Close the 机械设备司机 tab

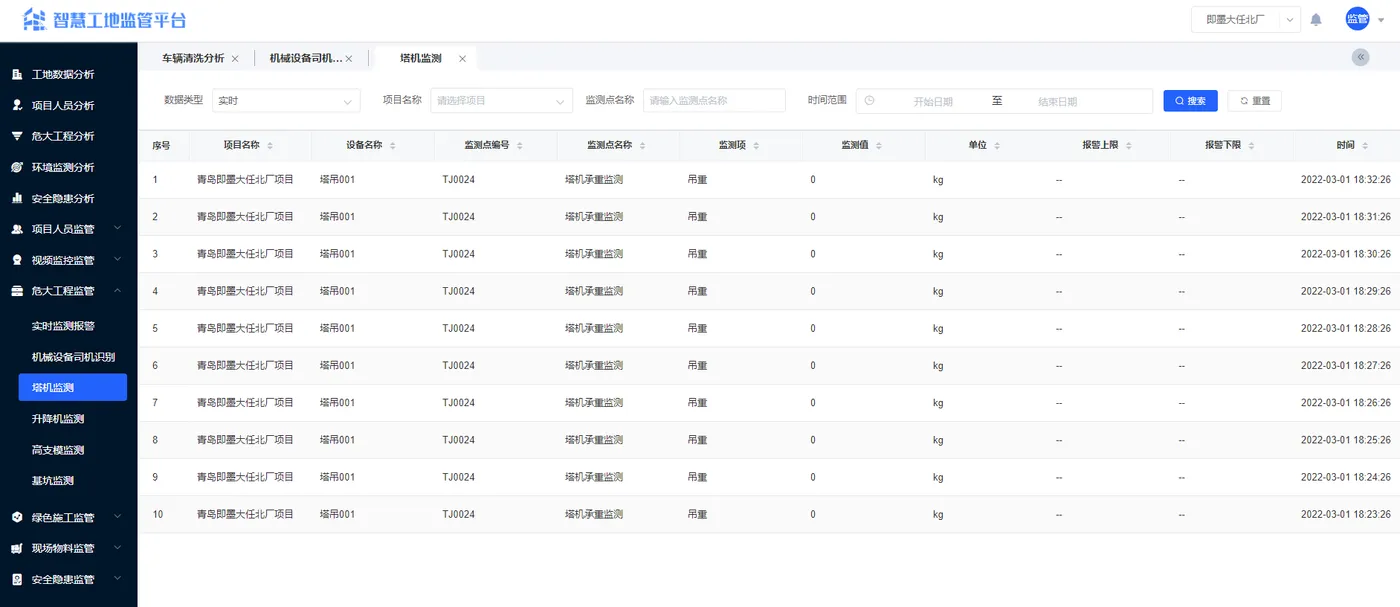click(x=349, y=59)
